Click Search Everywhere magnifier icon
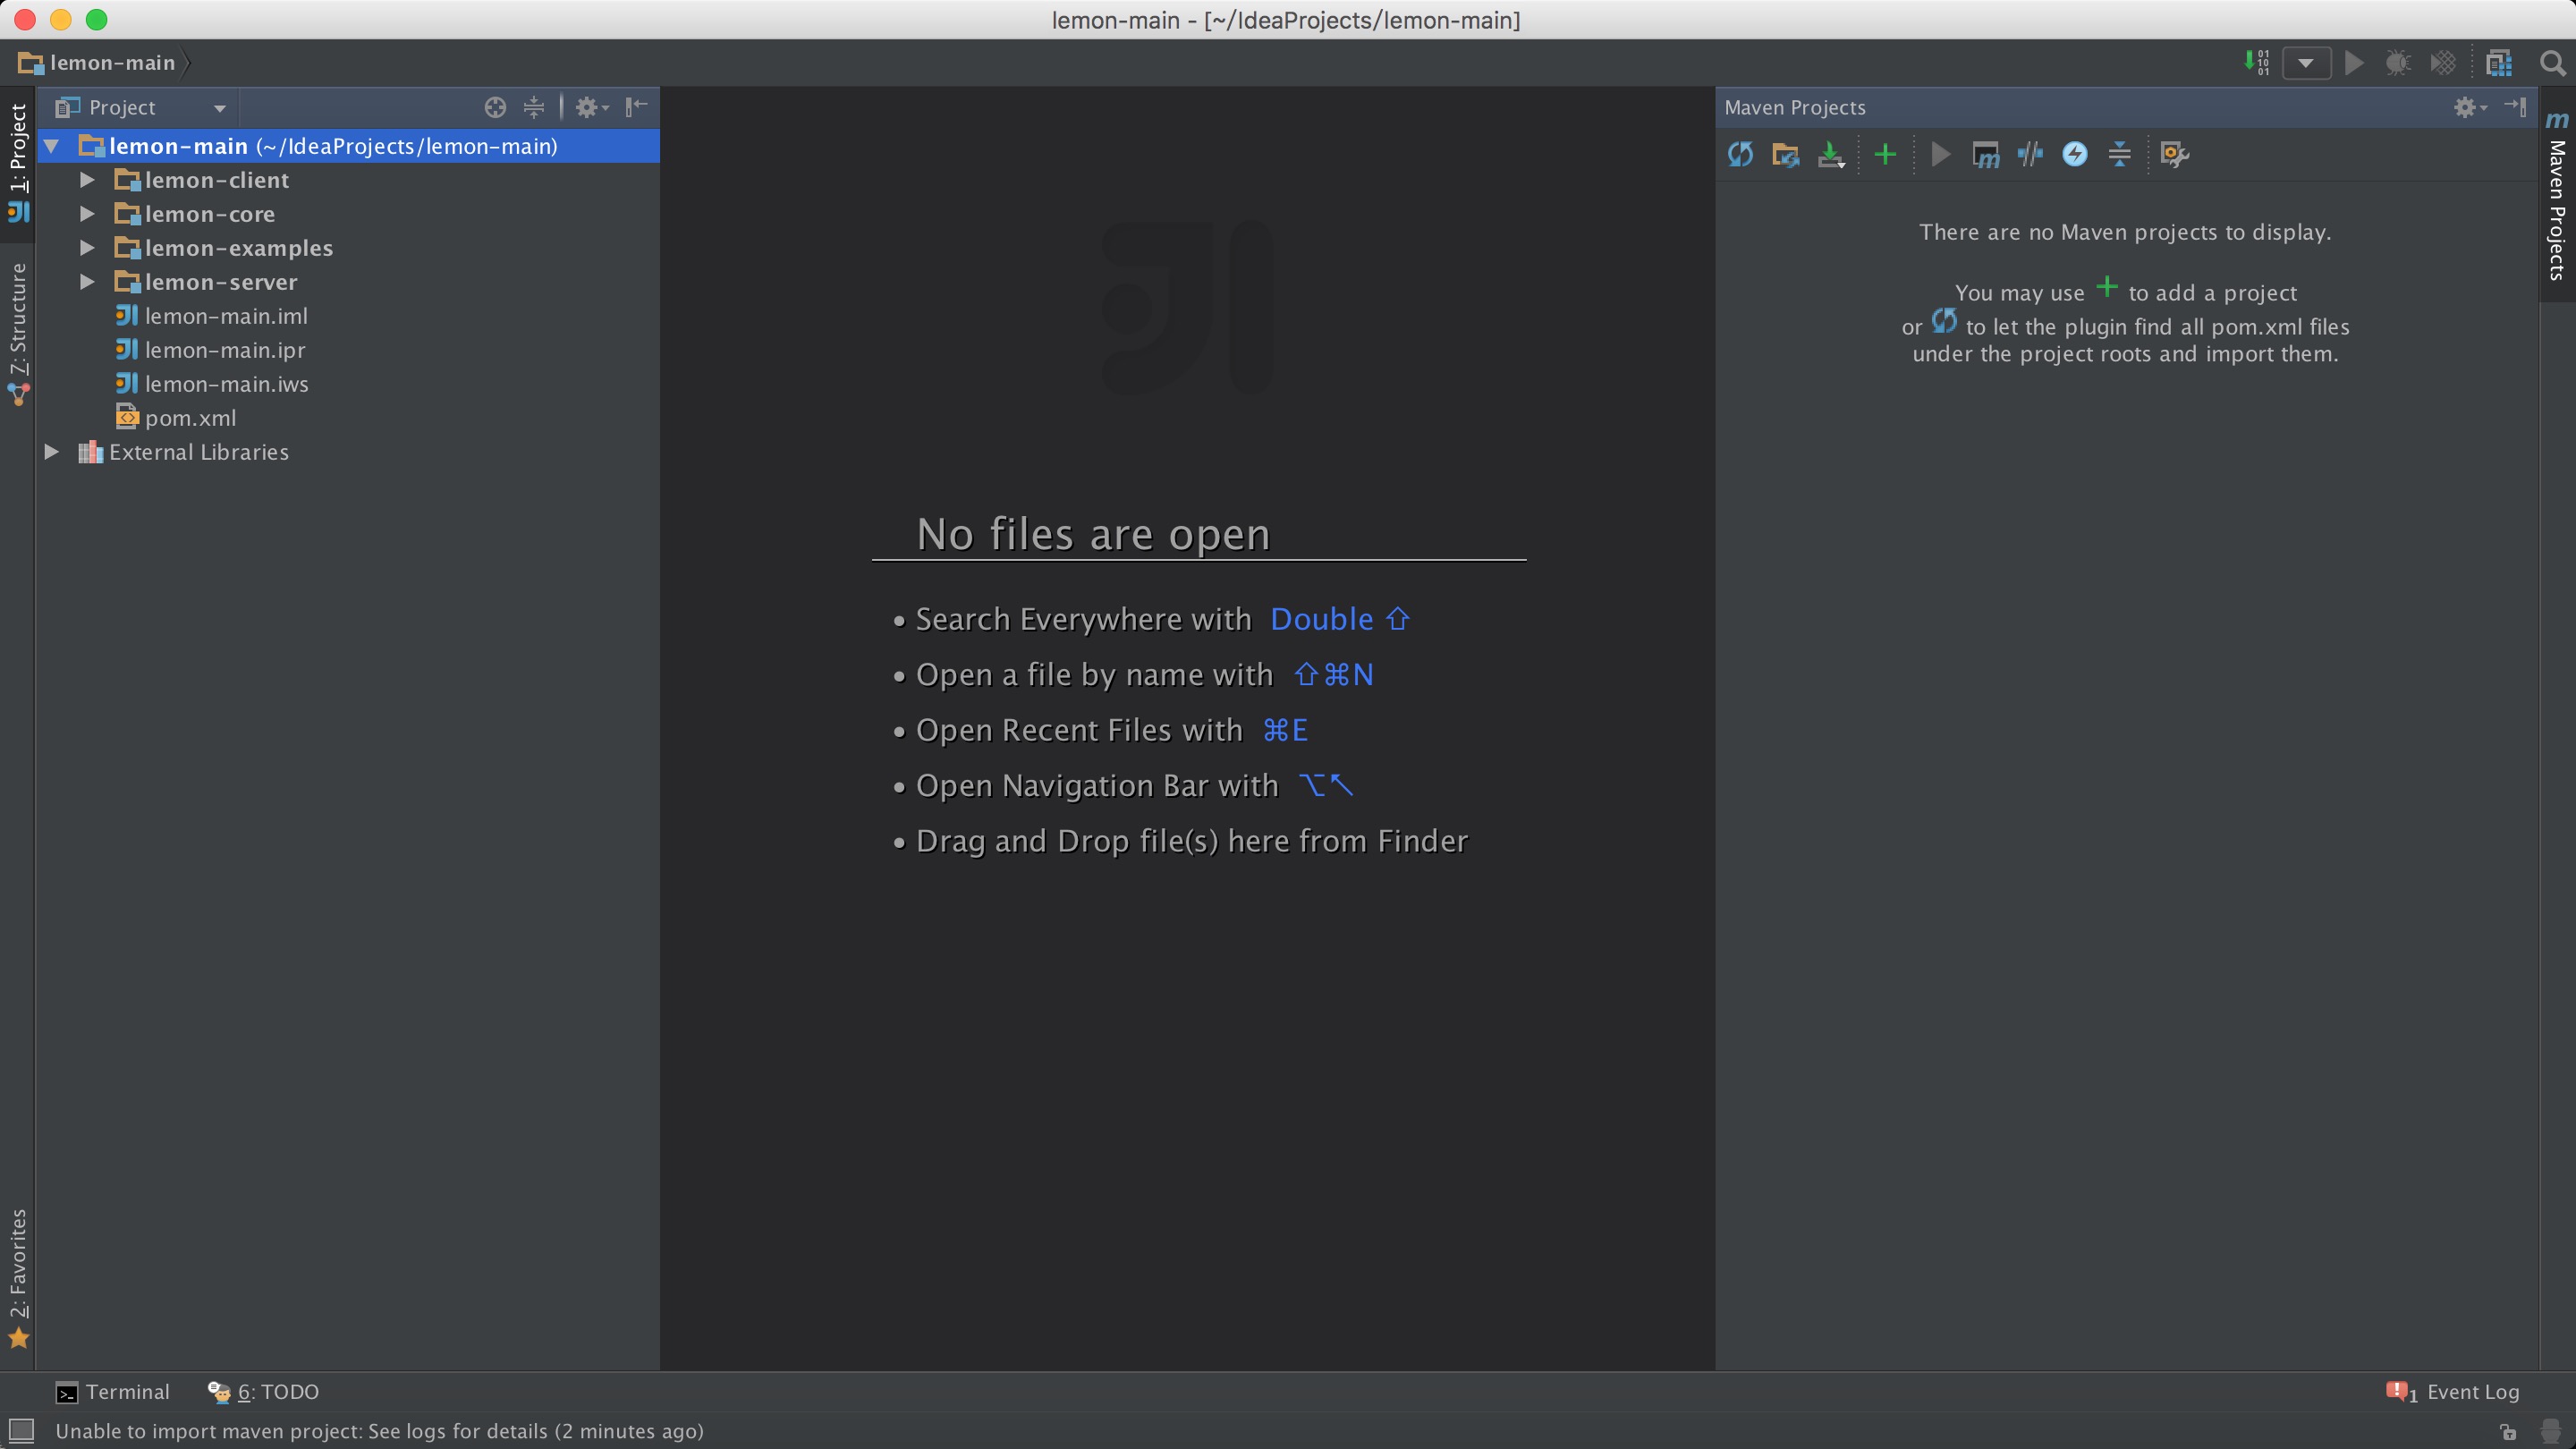The width and height of the screenshot is (2576, 1449). click(2552, 63)
